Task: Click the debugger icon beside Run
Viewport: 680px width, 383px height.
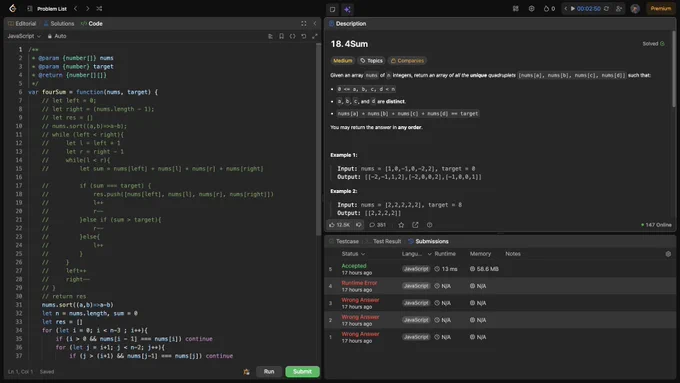Action: [246, 372]
